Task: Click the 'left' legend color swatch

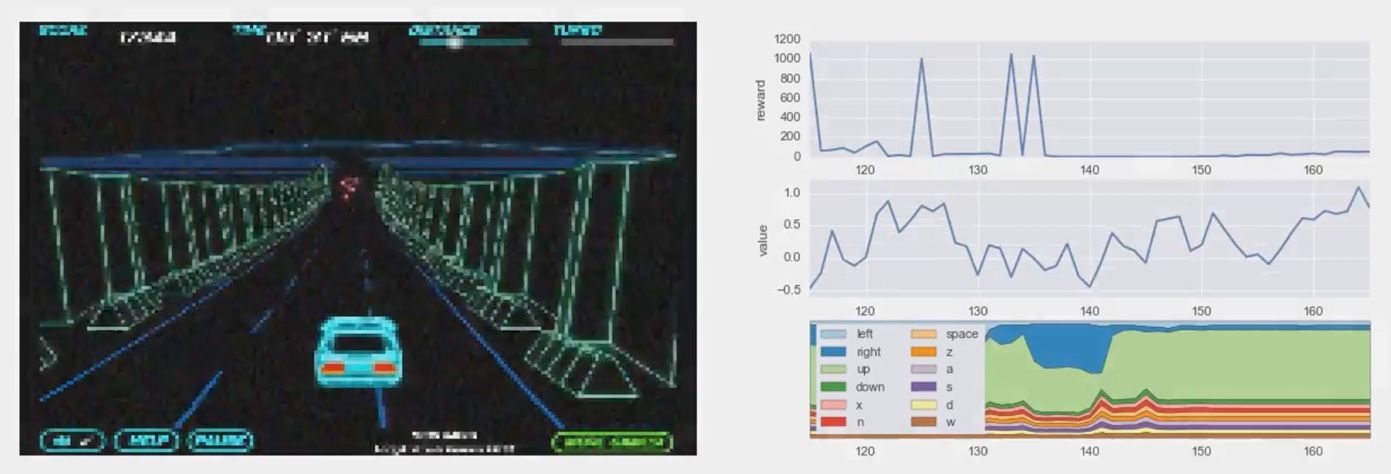Action: [x=832, y=334]
